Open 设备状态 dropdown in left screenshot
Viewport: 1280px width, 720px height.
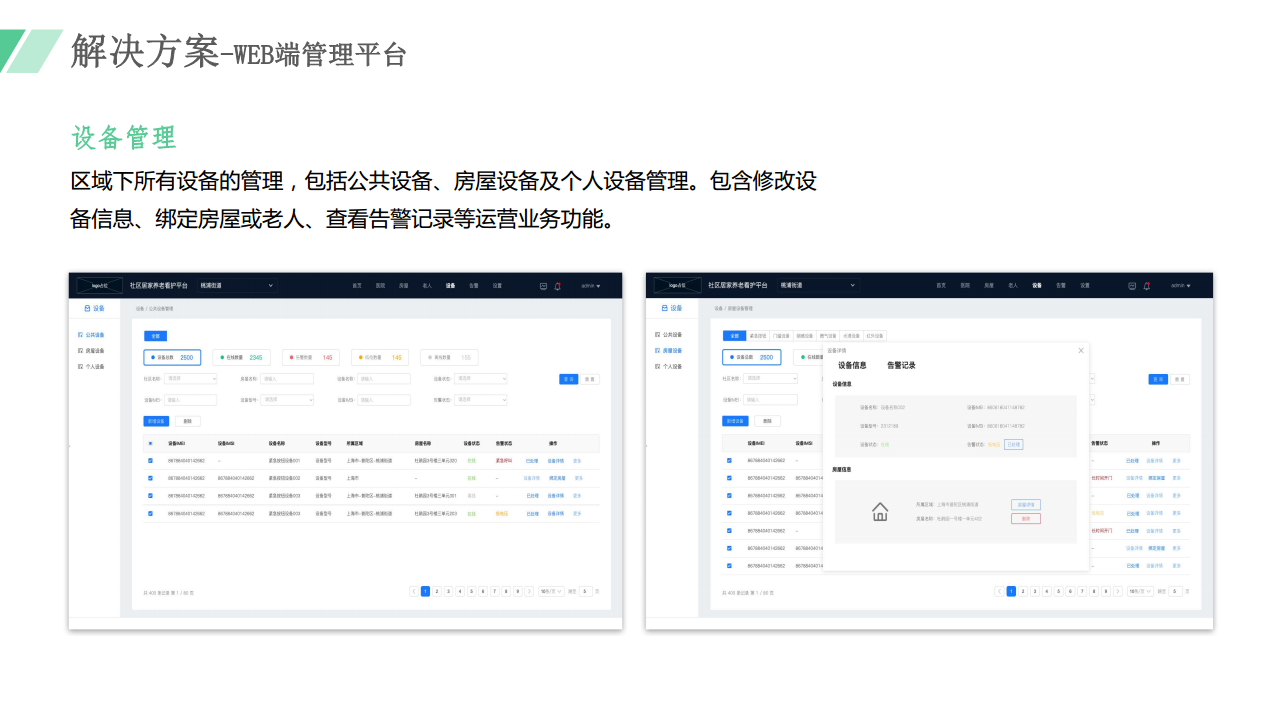coord(481,379)
